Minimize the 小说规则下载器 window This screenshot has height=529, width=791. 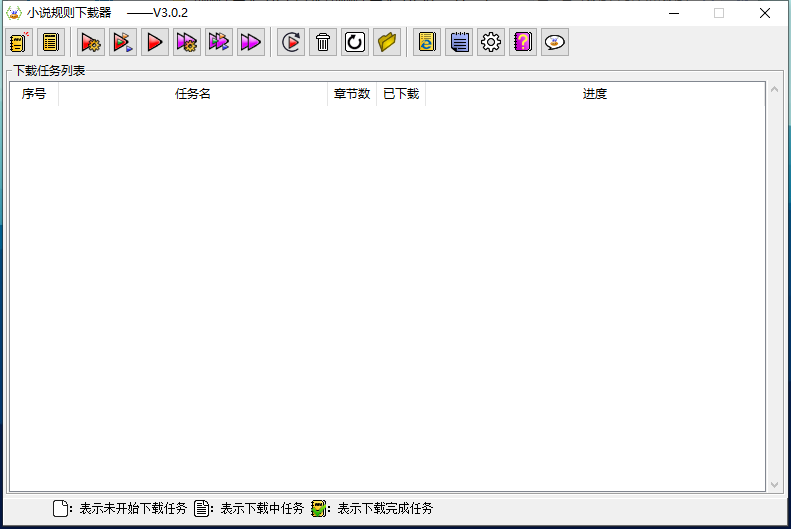[674, 13]
